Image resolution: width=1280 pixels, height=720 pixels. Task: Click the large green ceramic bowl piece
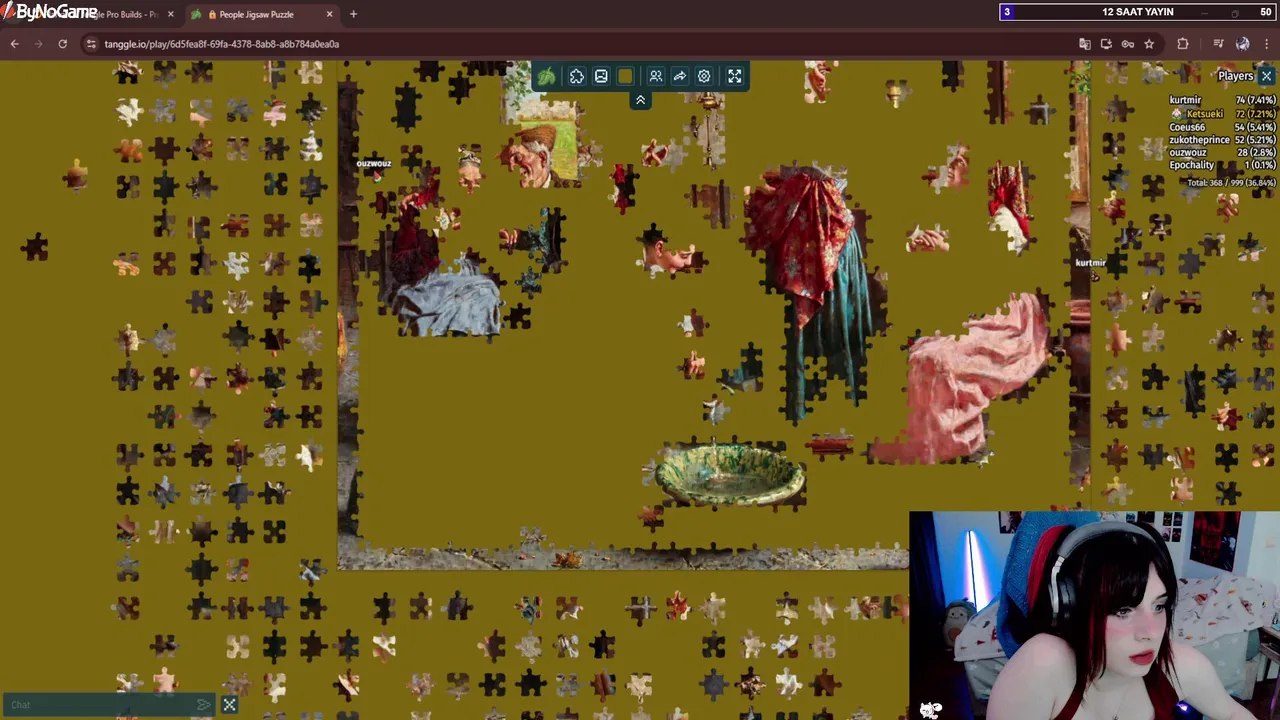[x=730, y=475]
